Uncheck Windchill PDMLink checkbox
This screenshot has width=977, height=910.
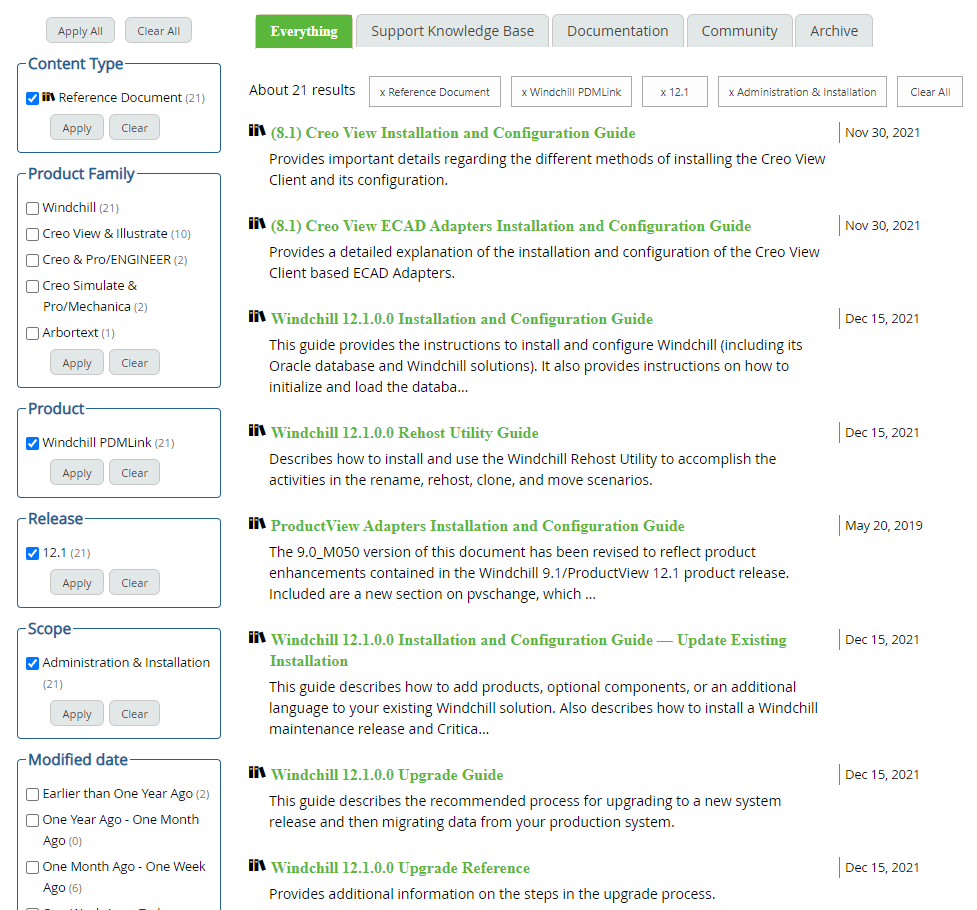pos(33,443)
